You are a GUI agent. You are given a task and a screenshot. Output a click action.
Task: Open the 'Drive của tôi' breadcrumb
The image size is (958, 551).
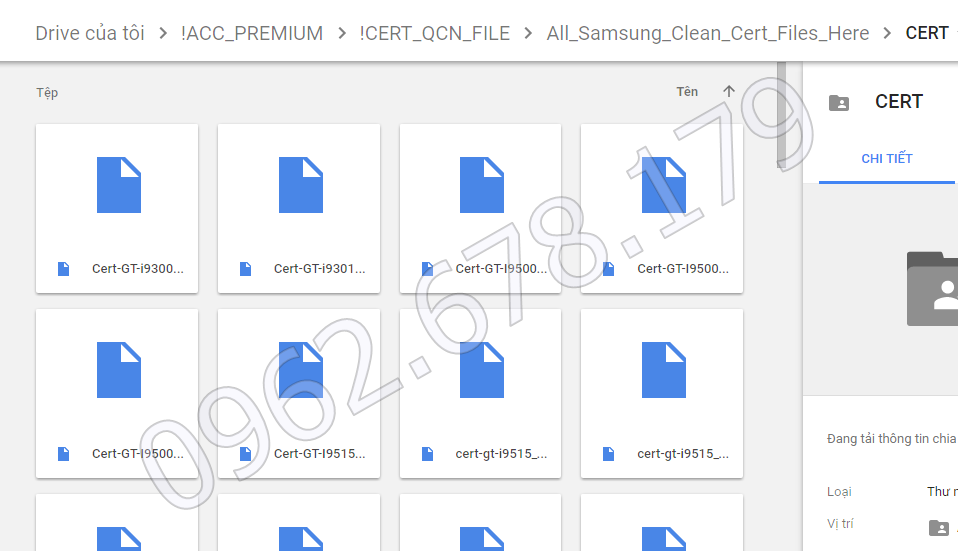pyautogui.click(x=90, y=33)
